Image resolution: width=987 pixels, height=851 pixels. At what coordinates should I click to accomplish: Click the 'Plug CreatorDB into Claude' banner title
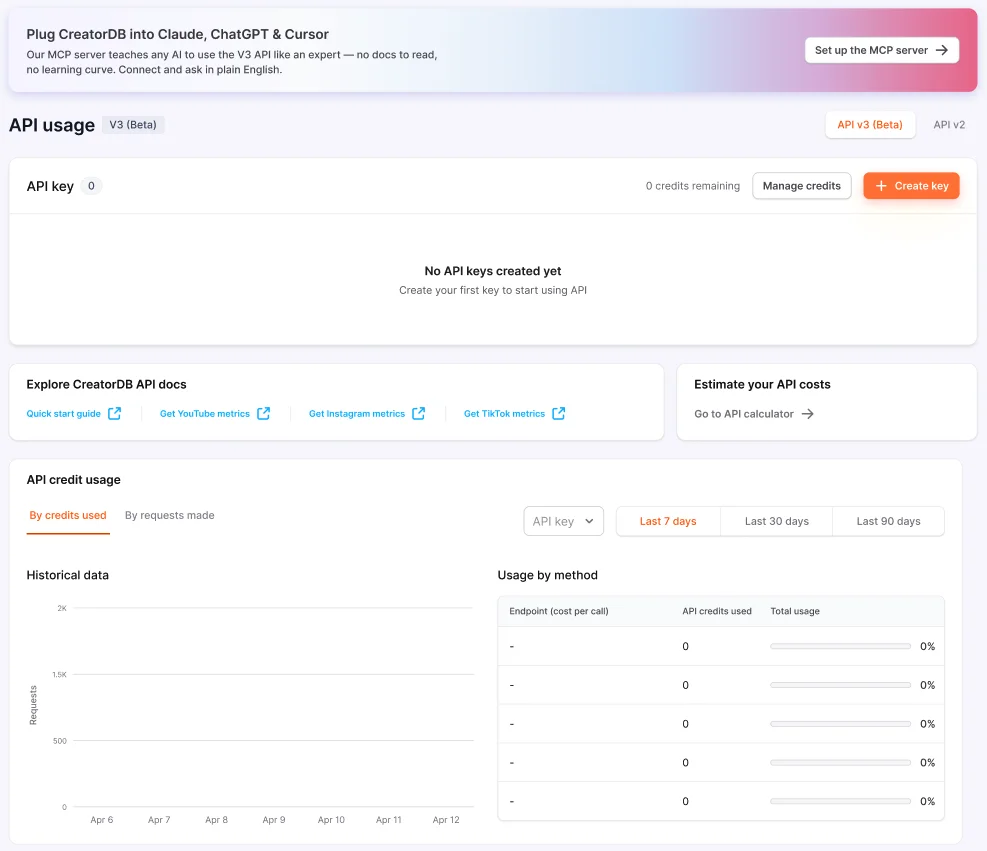[x=178, y=34]
